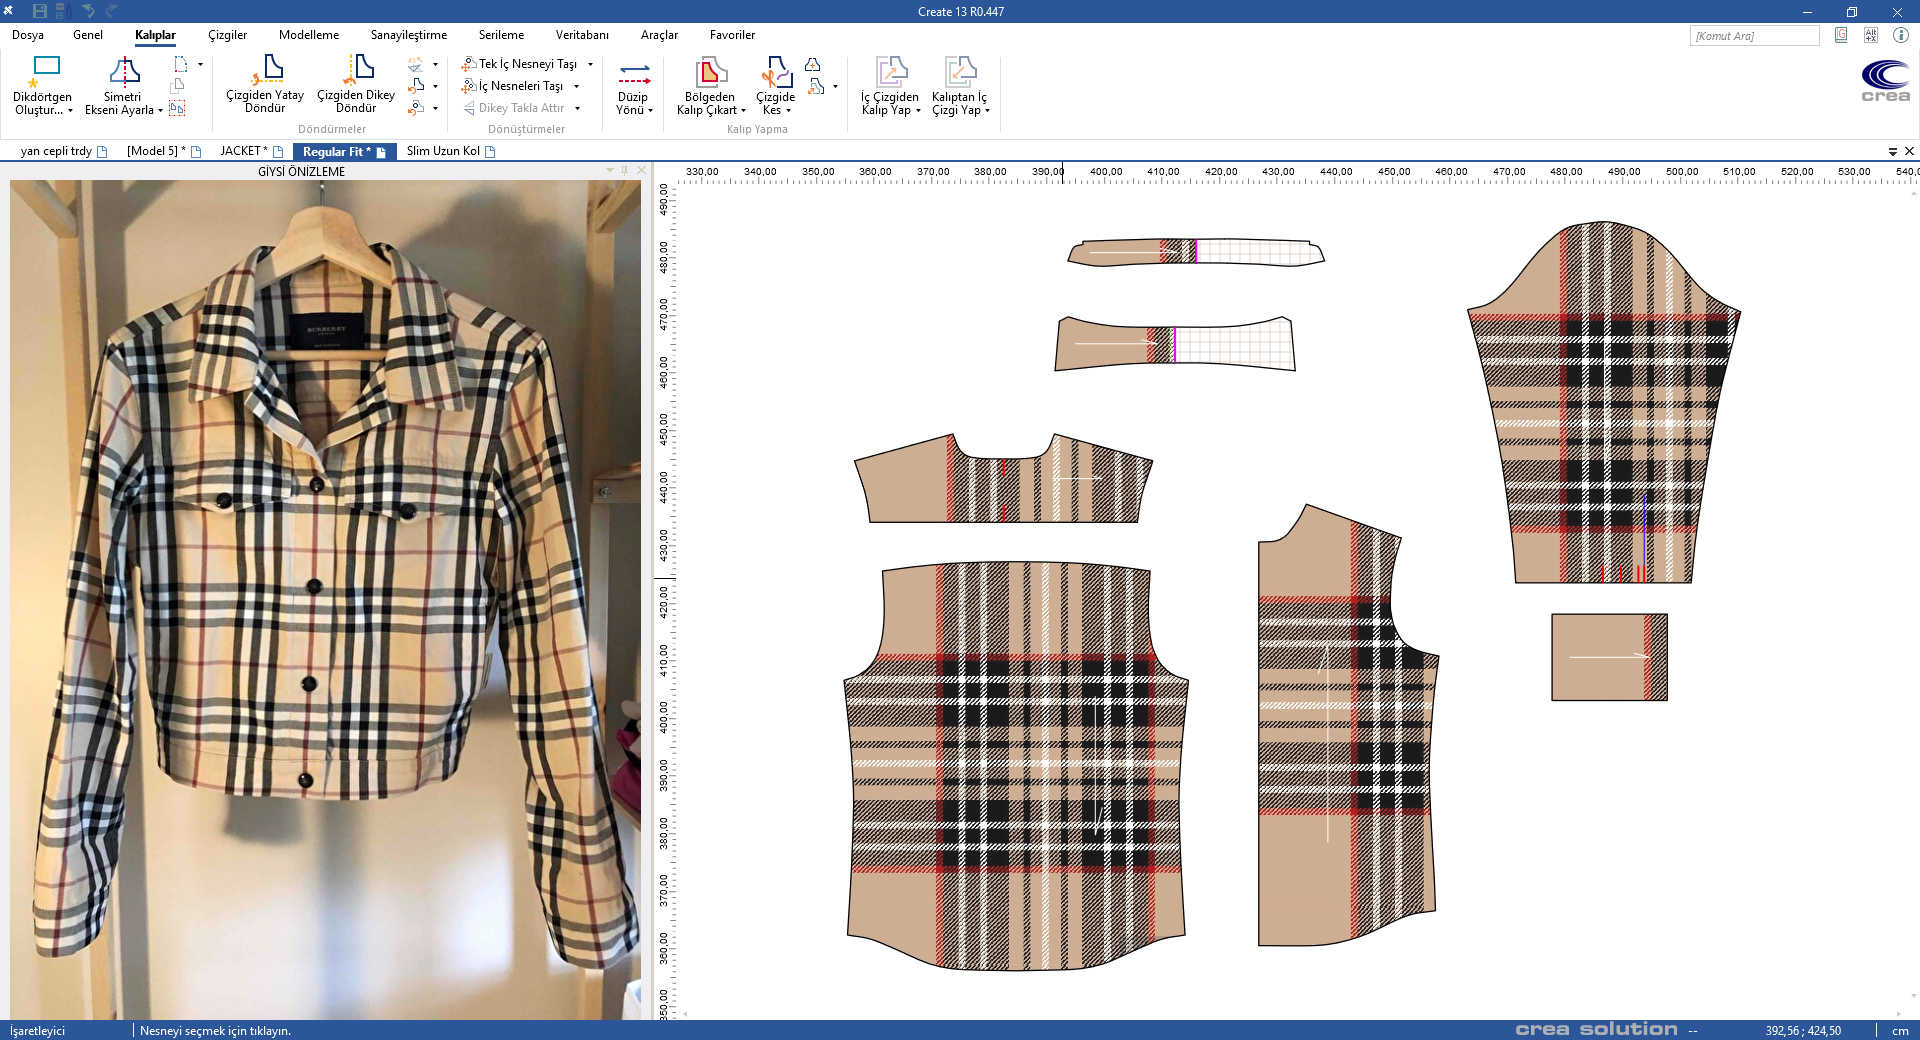Activate the Çizgide Kes scissors tool
The image size is (1920, 1040).
click(776, 72)
